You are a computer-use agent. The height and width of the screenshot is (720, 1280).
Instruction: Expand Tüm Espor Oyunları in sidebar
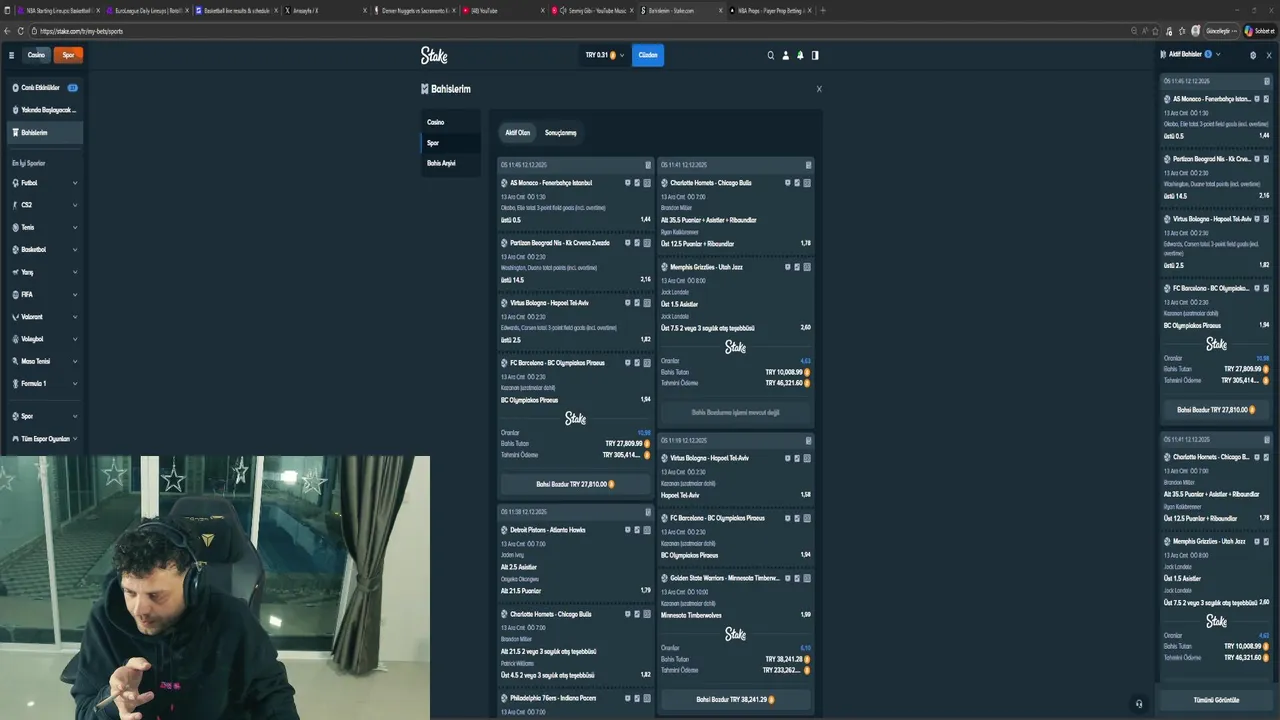[x=75, y=439]
